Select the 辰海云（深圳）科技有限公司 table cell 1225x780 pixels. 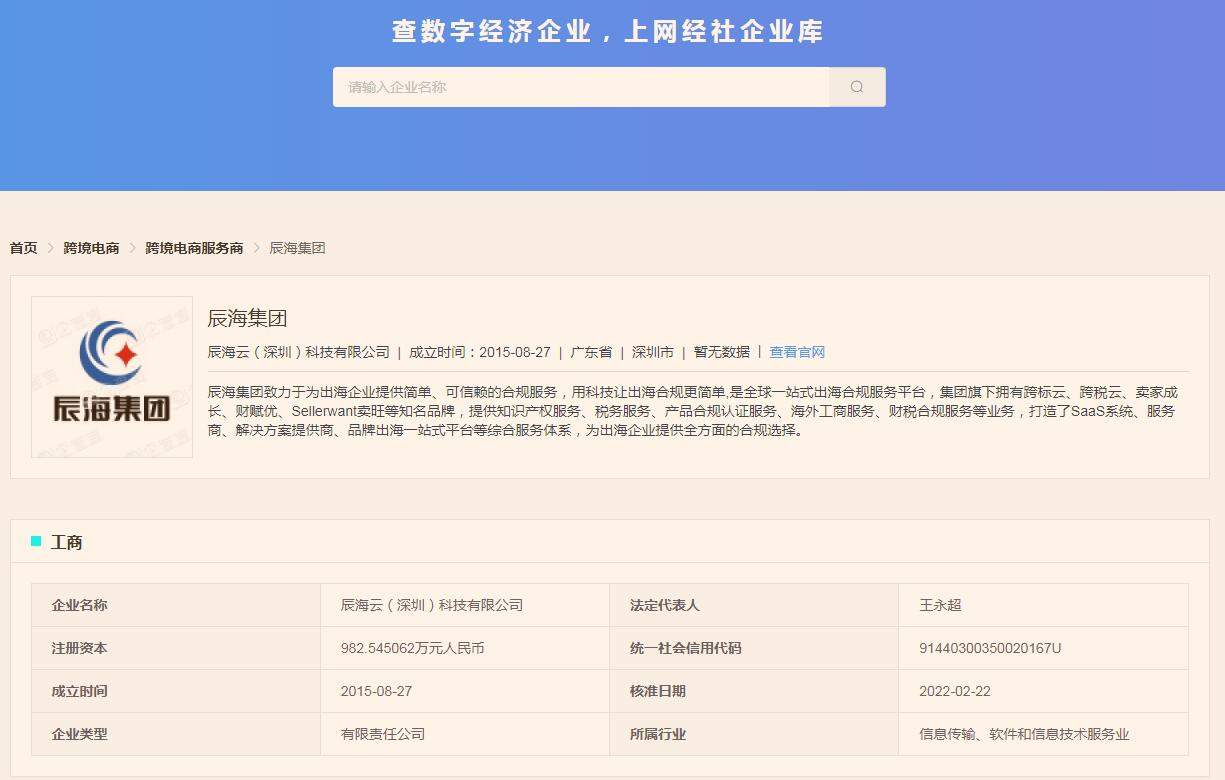(x=465, y=605)
